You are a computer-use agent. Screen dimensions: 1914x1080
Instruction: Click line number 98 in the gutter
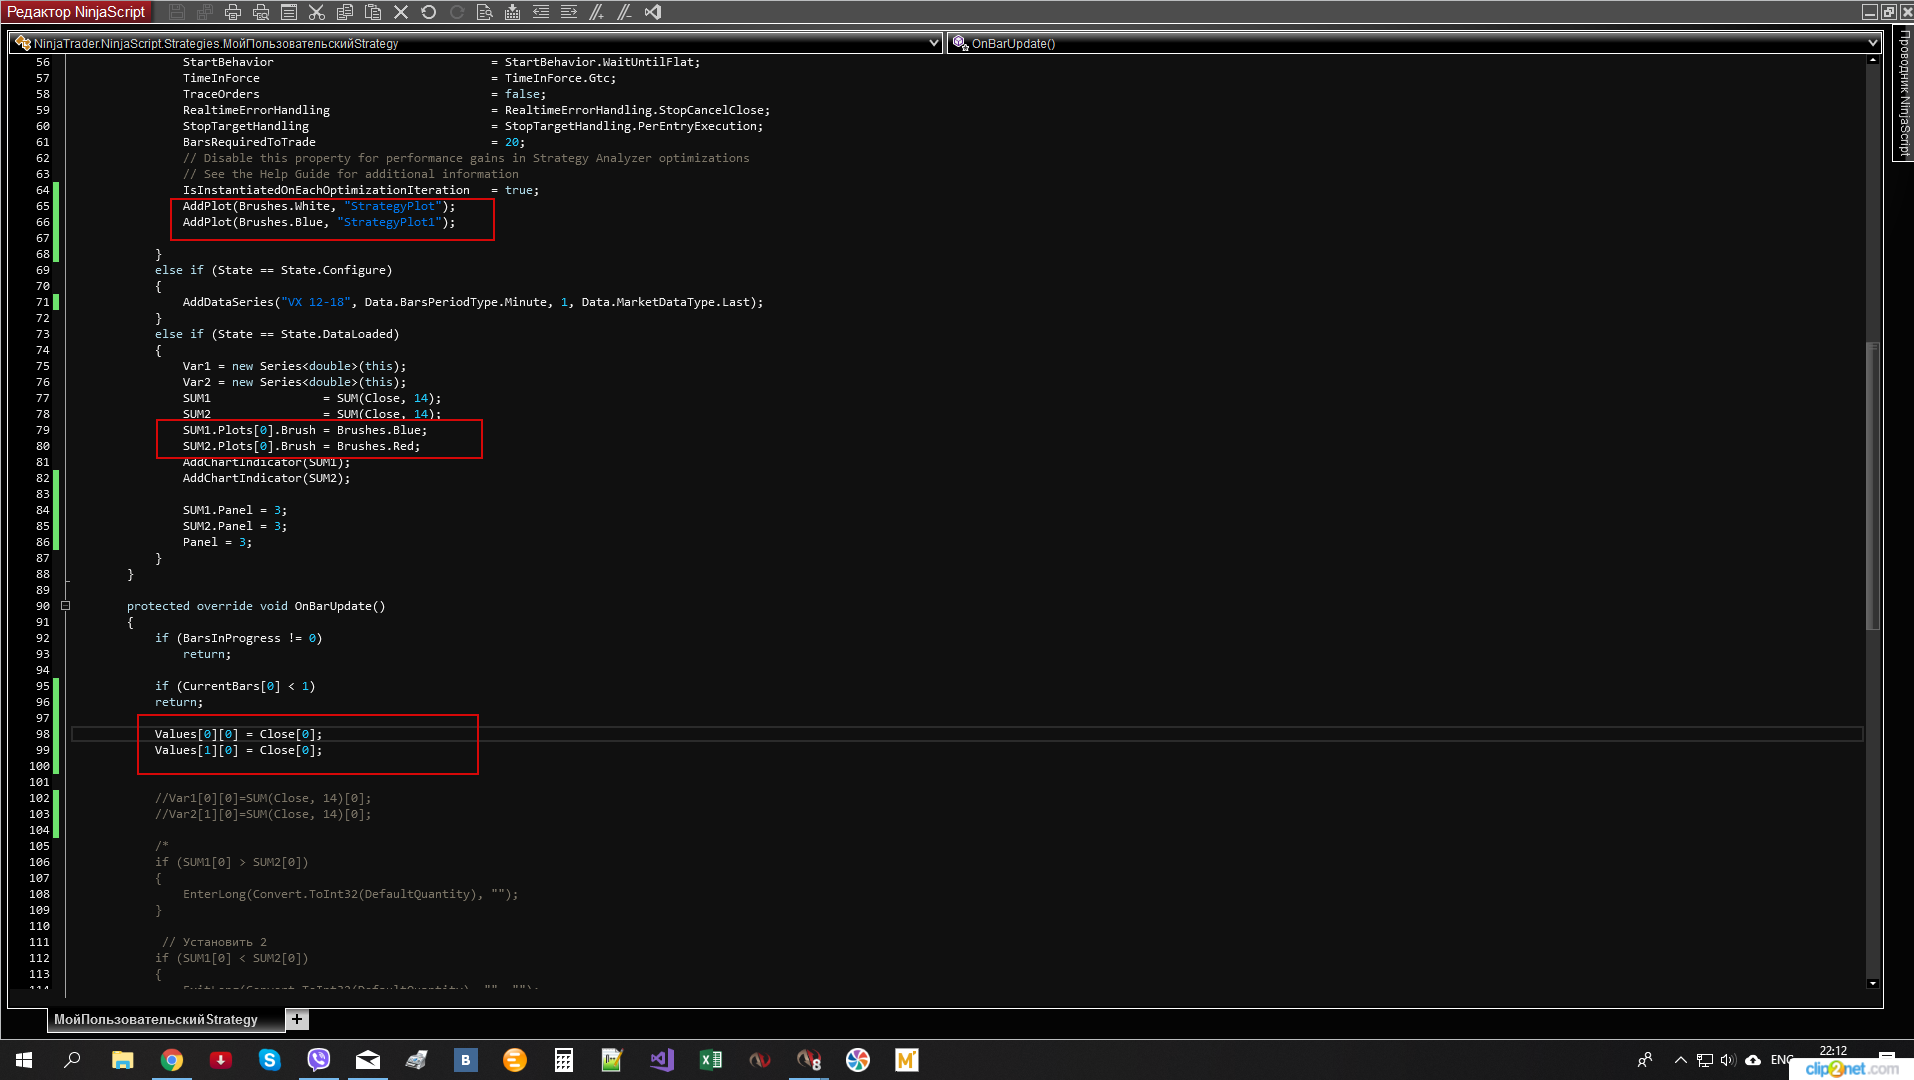pos(42,734)
